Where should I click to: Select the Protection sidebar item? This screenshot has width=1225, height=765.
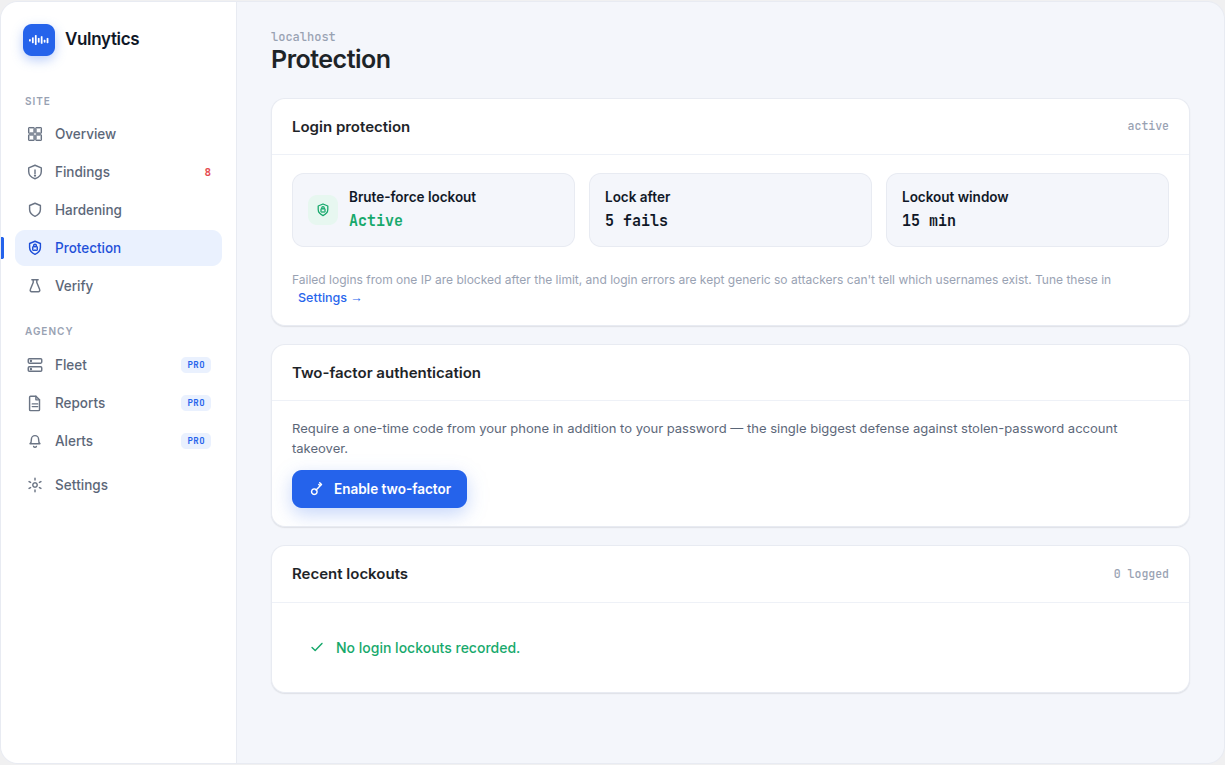tap(118, 248)
